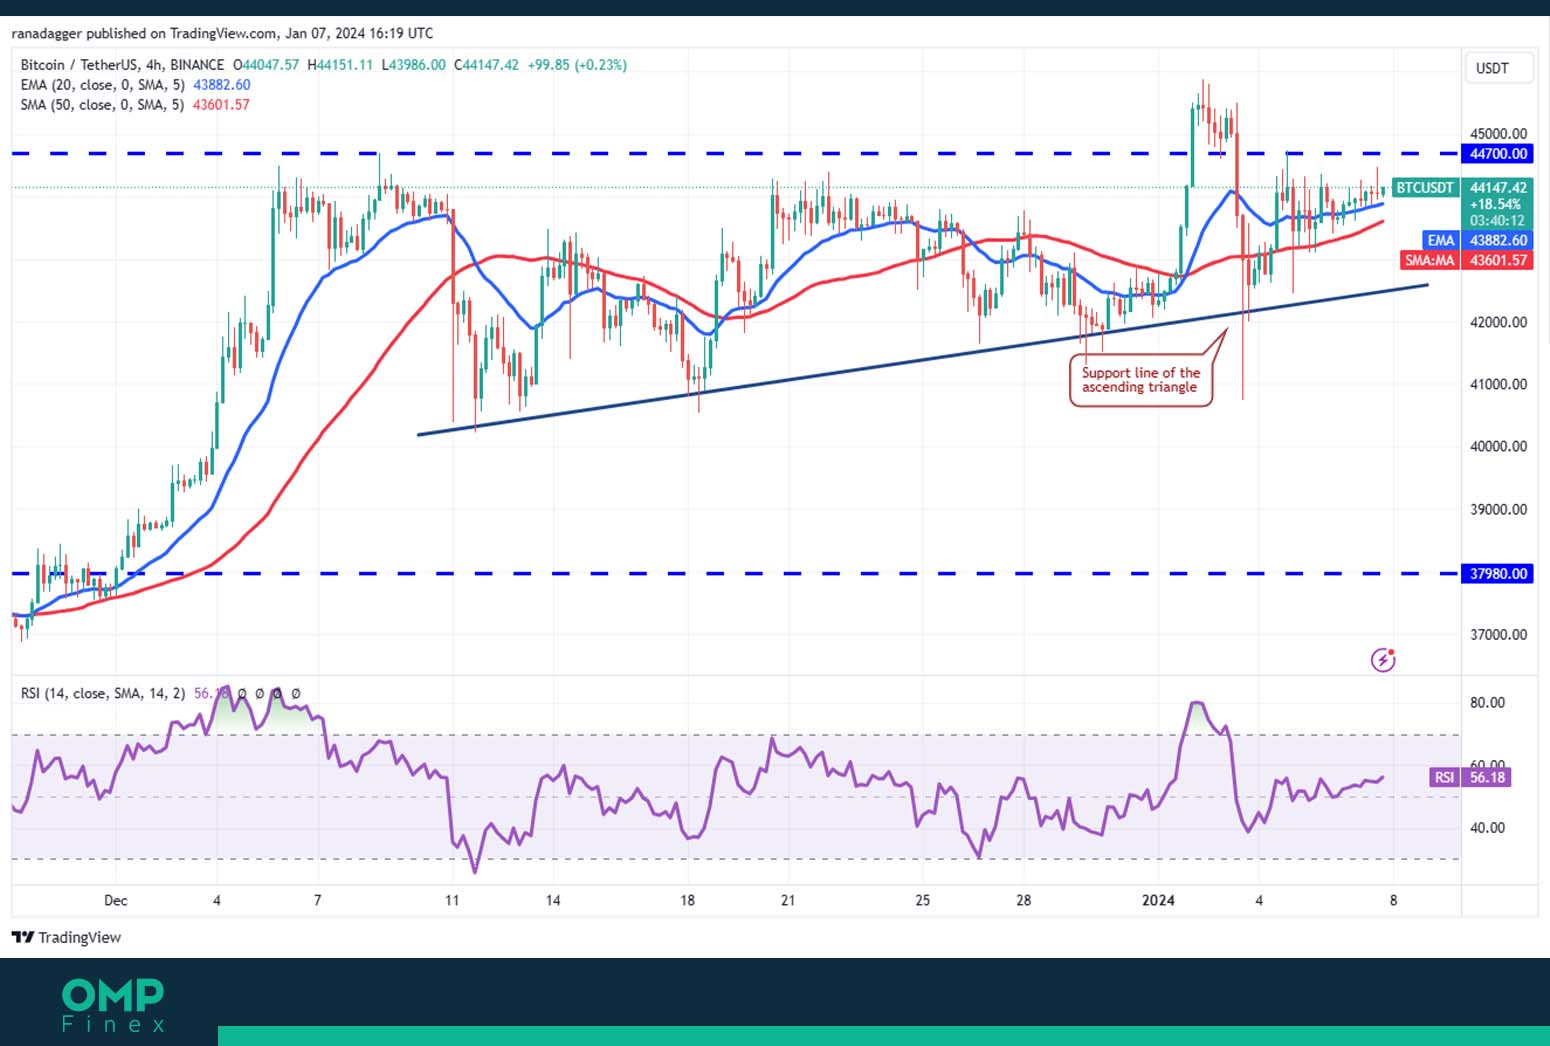Click the 43882.60 EMA value on axis
Image resolution: width=1550 pixels, height=1046 pixels.
(x=1497, y=240)
